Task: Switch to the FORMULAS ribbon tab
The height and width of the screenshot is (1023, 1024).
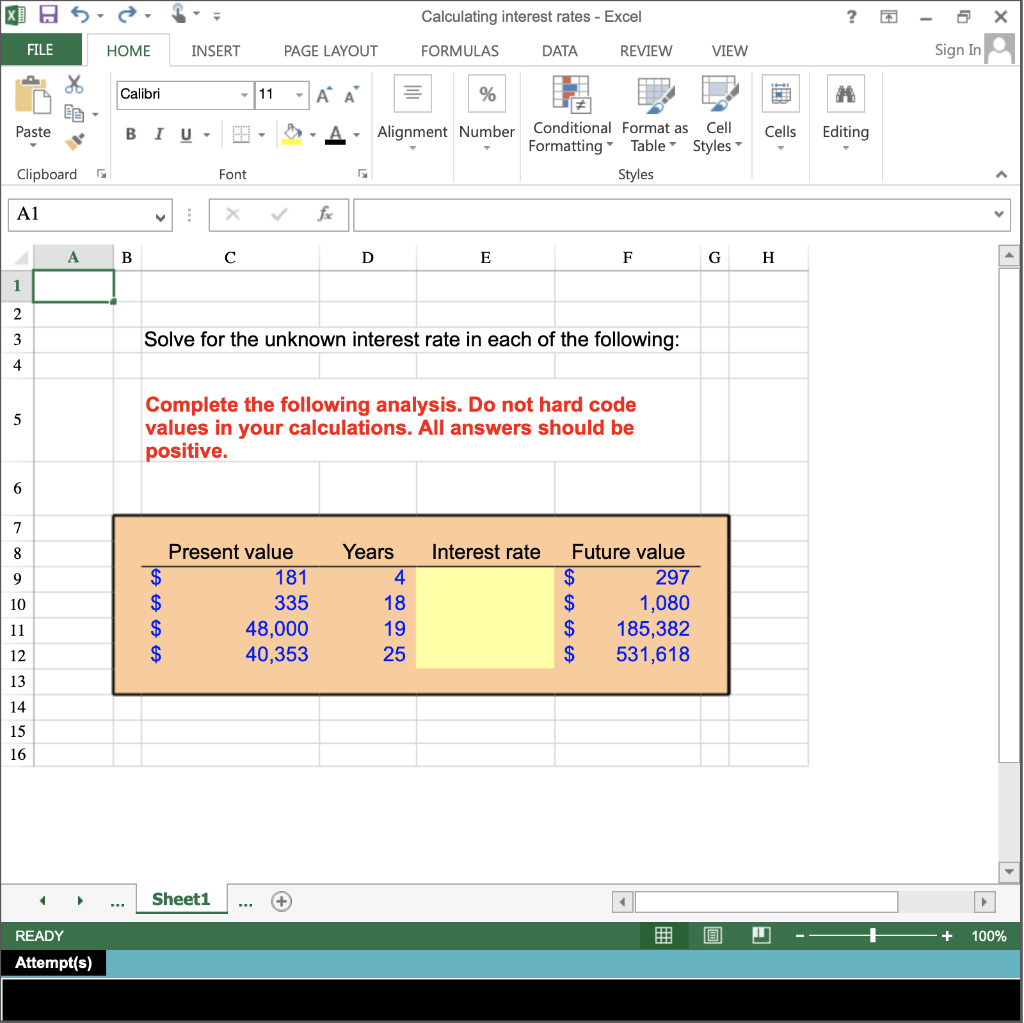Action: coord(459,51)
